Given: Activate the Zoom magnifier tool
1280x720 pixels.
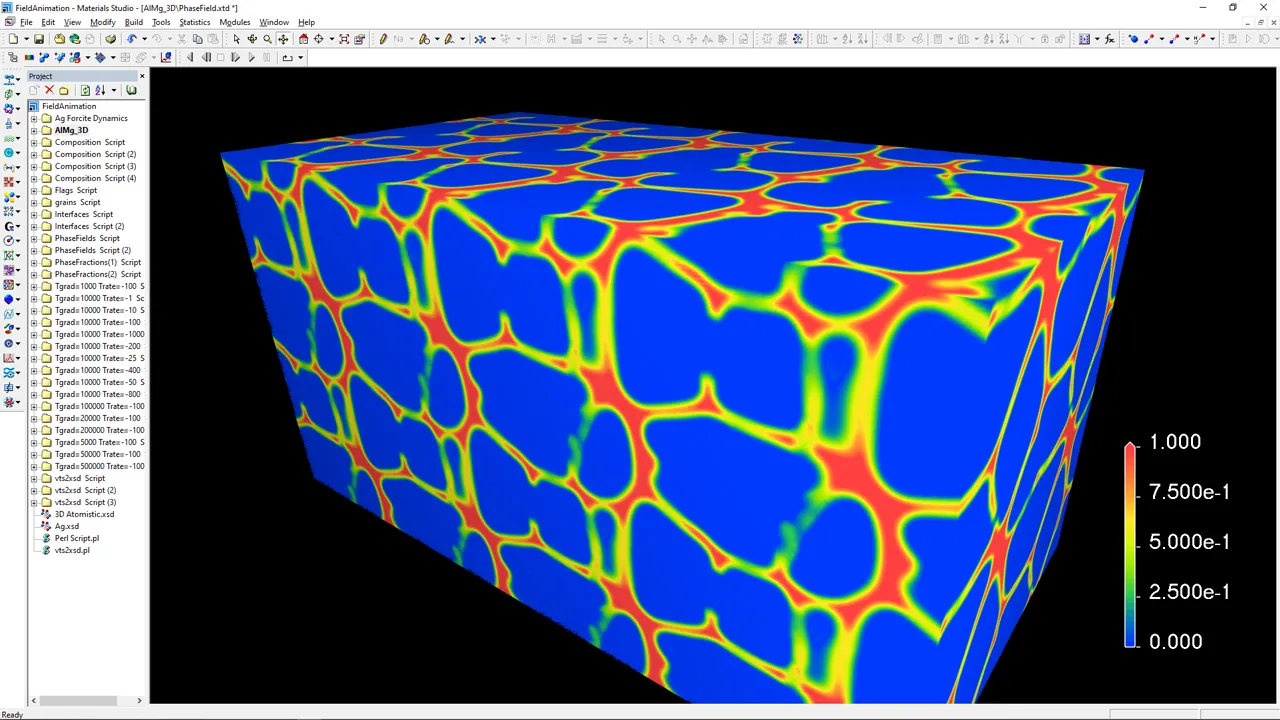Looking at the screenshot, I should click(267, 39).
